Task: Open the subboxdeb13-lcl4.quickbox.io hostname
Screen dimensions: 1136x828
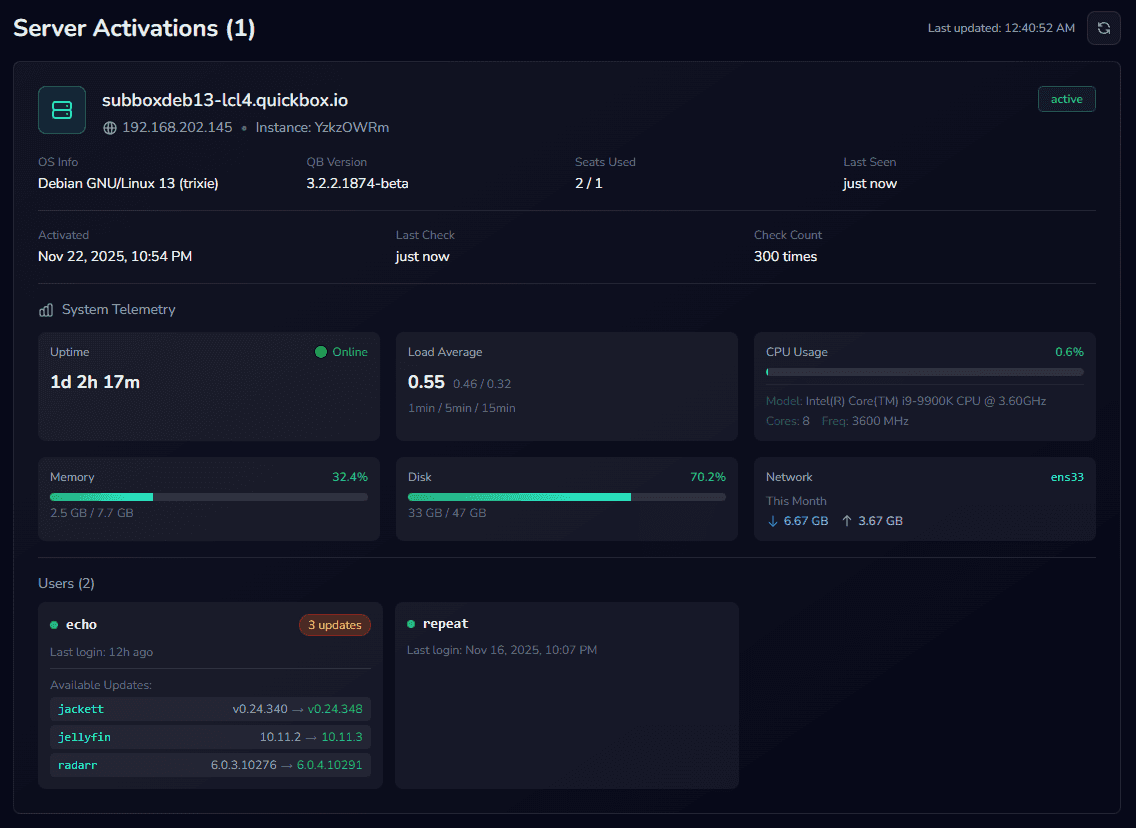Action: [x=225, y=100]
